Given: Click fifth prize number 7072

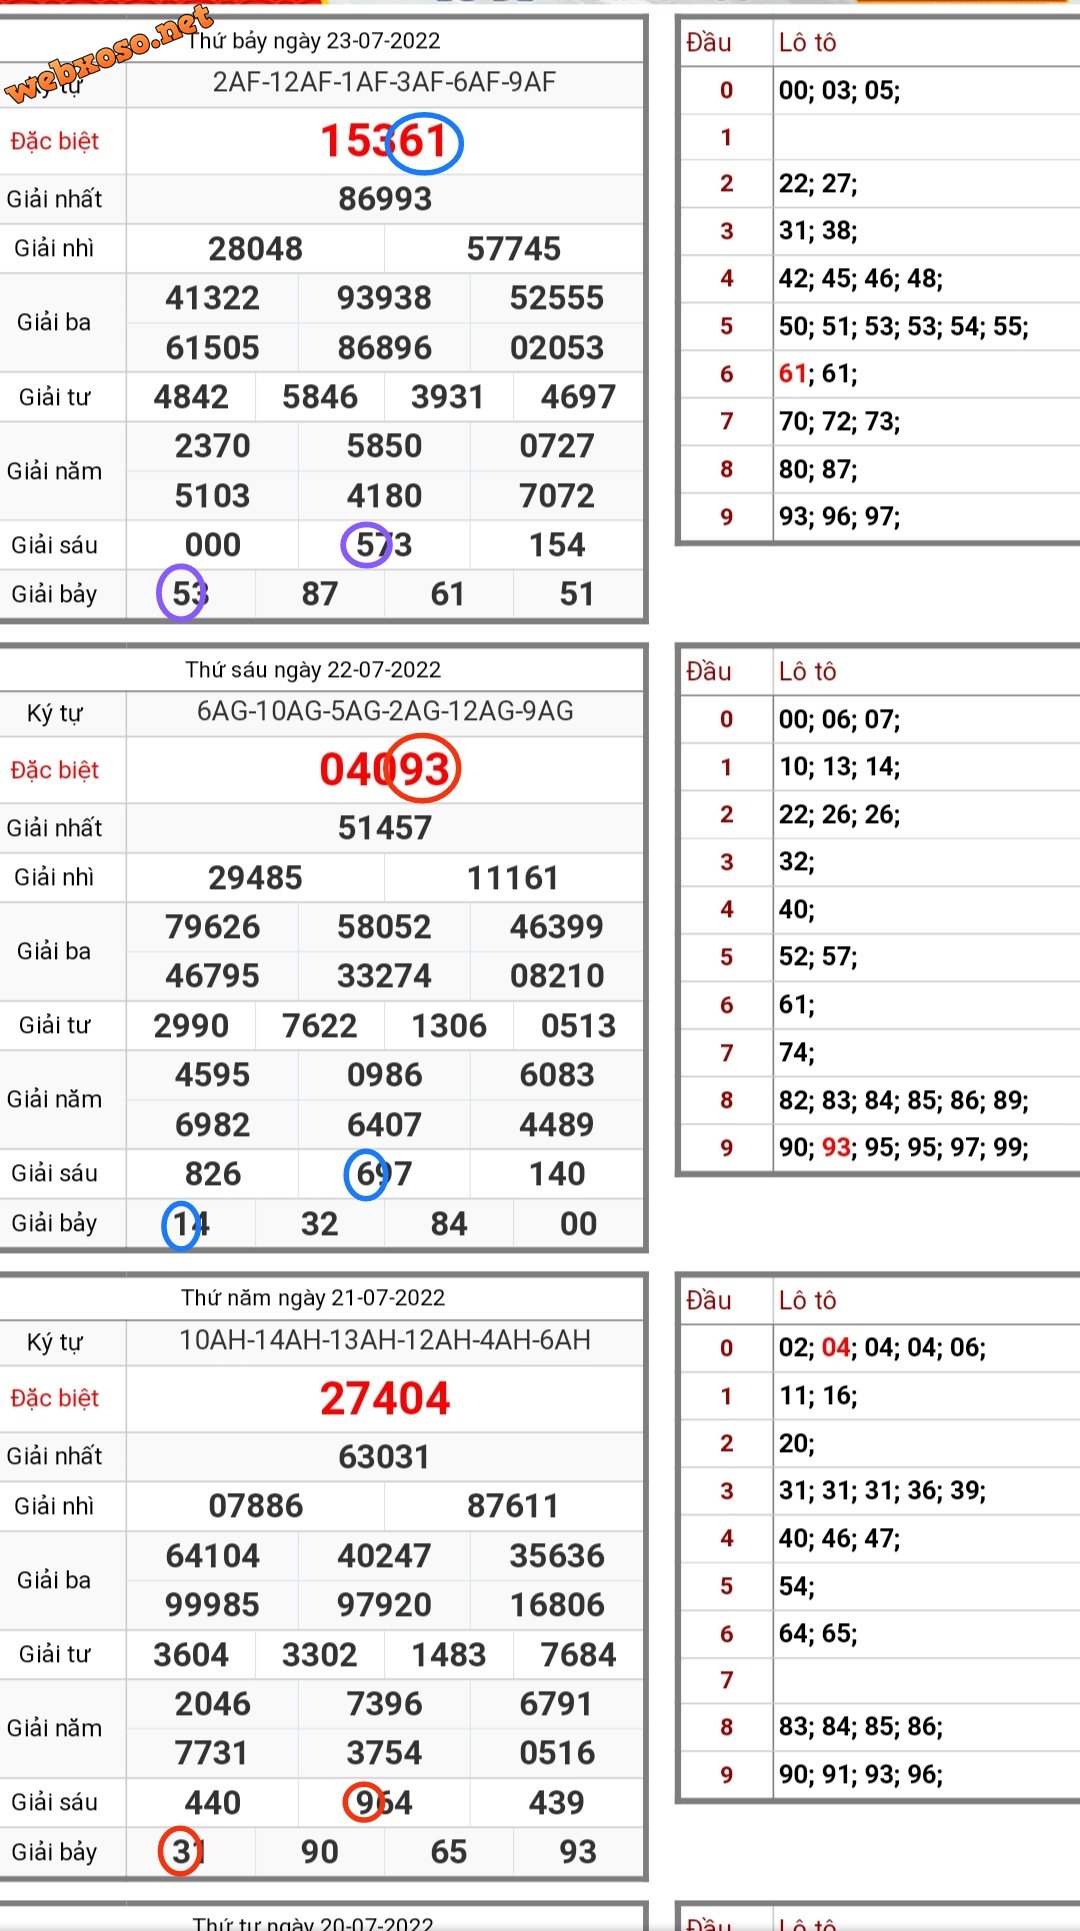Looking at the screenshot, I should pos(556,496).
